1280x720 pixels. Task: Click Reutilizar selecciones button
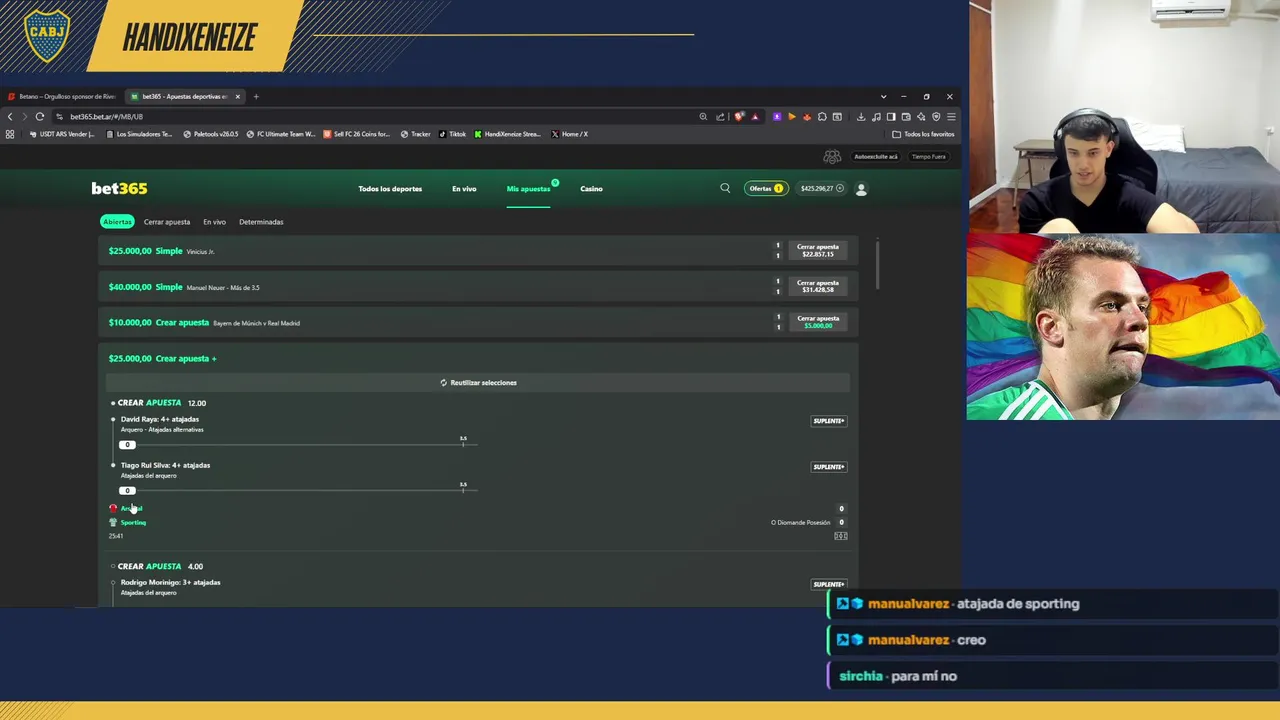478,382
